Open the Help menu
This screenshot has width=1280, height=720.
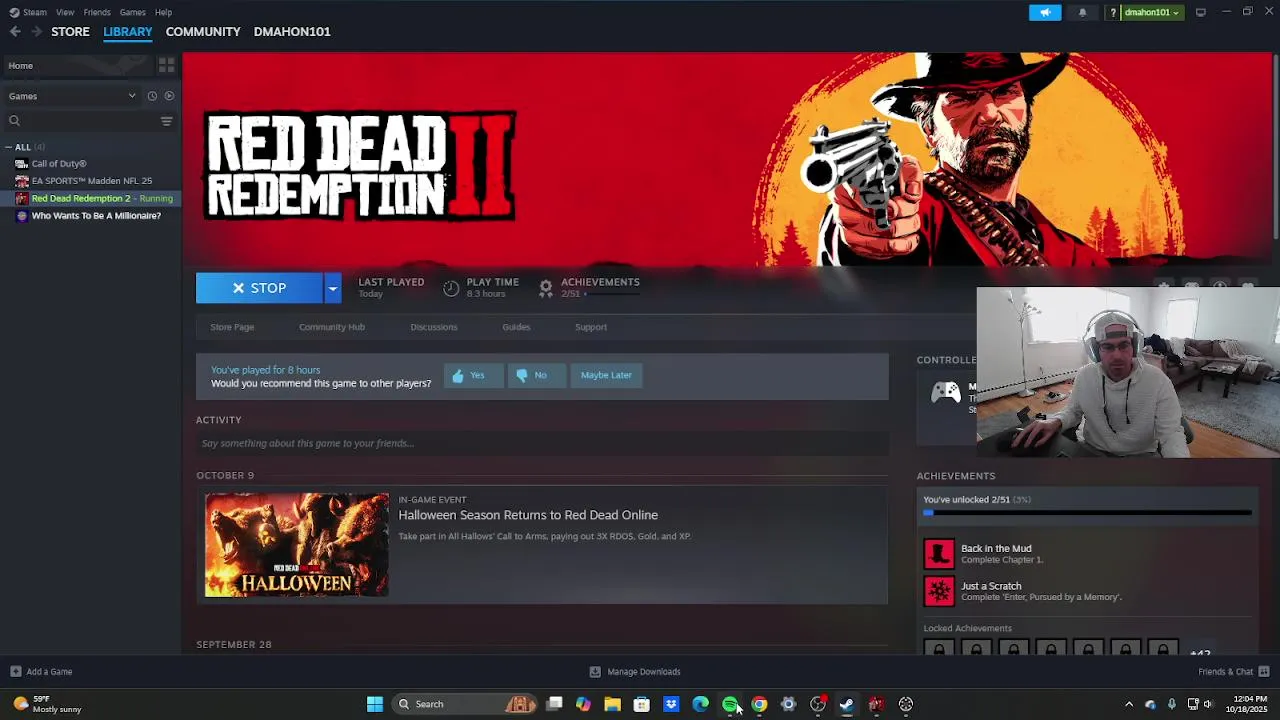163,12
